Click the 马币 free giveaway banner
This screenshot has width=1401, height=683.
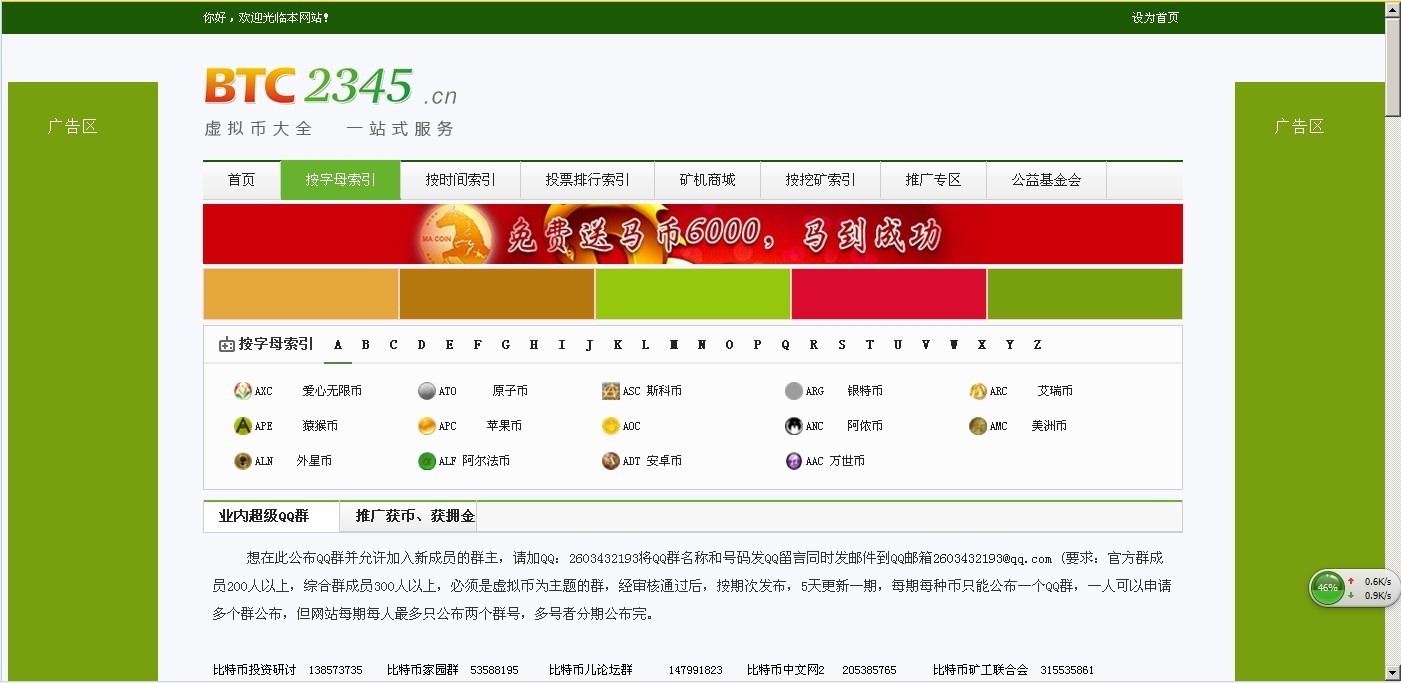pos(692,234)
